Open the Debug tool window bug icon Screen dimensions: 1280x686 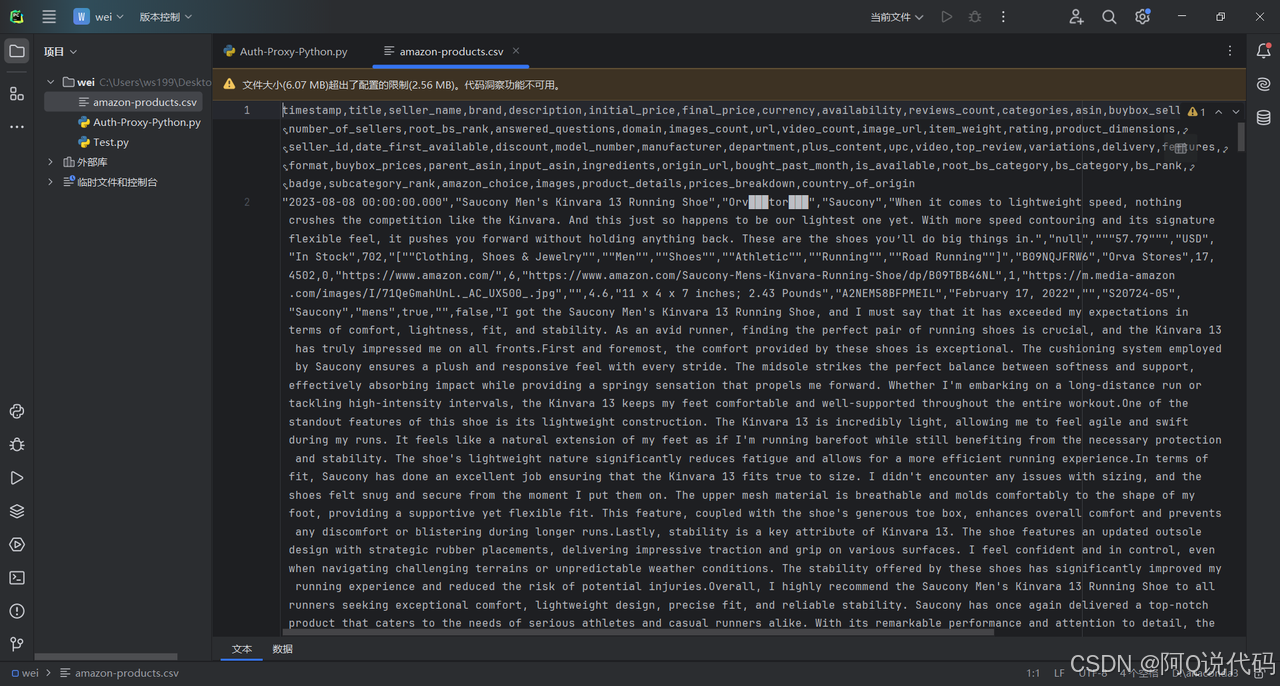[17, 445]
